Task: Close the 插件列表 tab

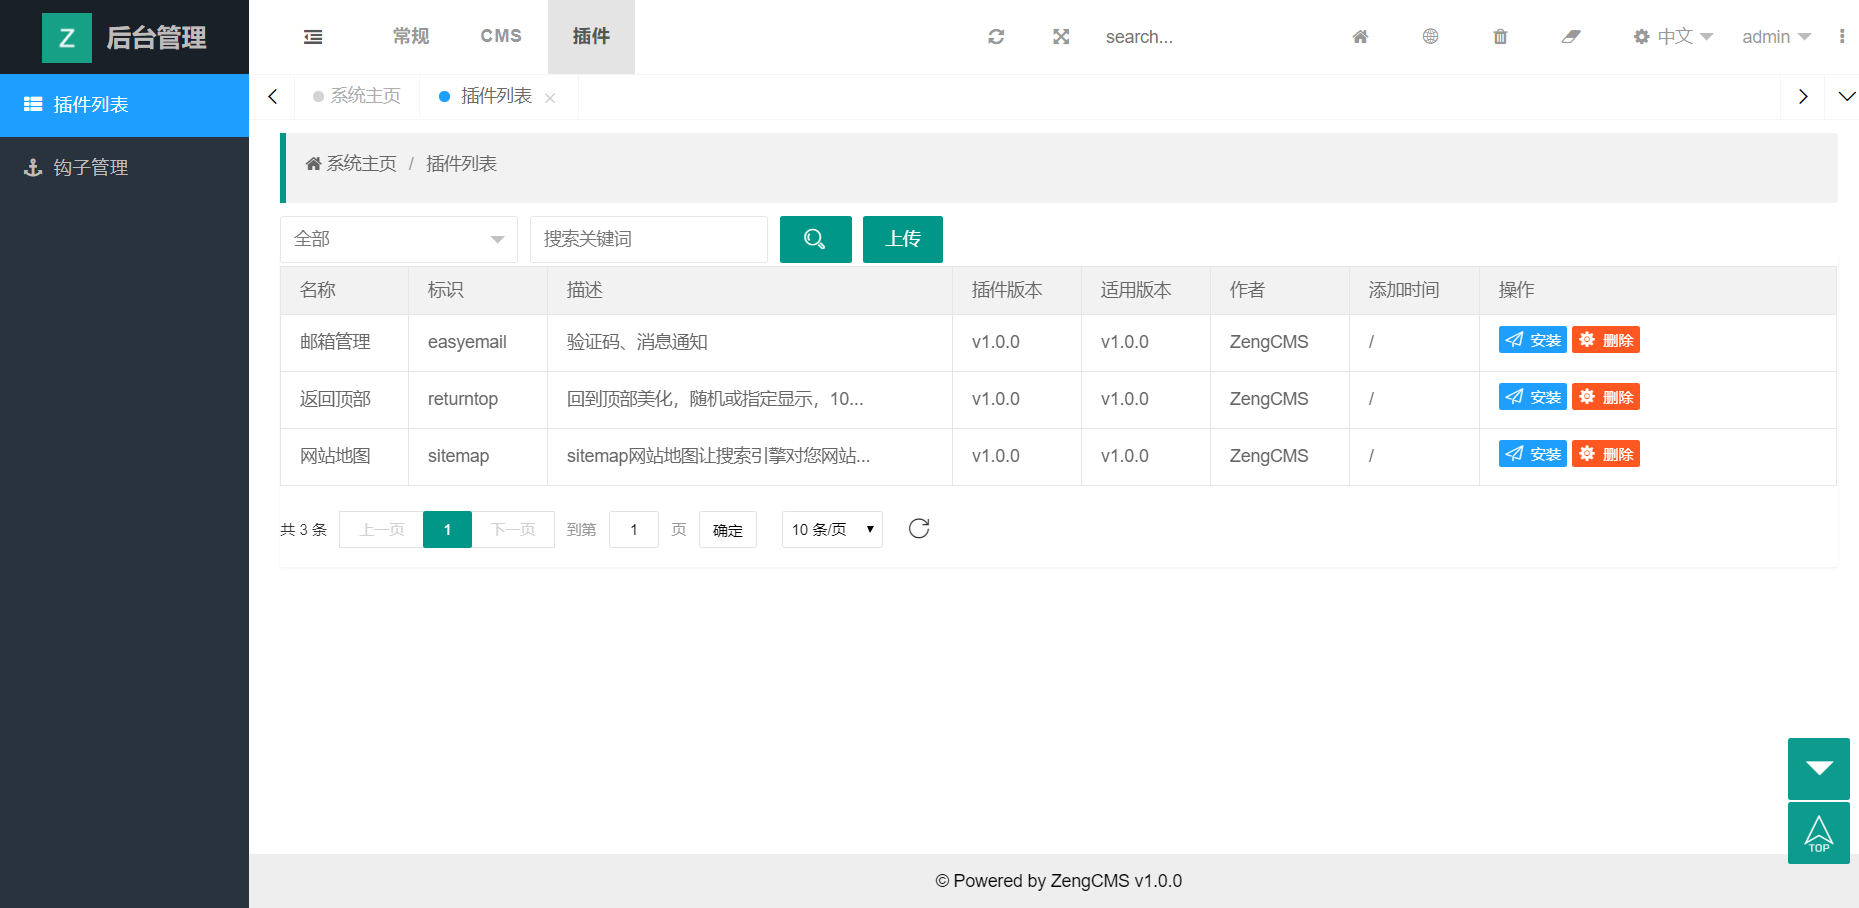Action: coord(550,98)
